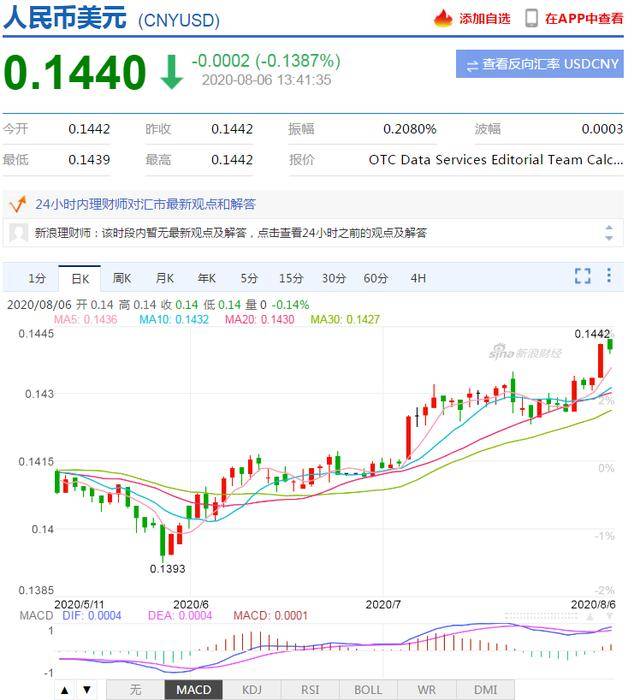
Task: Click the 振幅 value 0.2080%
Action: tap(409, 129)
